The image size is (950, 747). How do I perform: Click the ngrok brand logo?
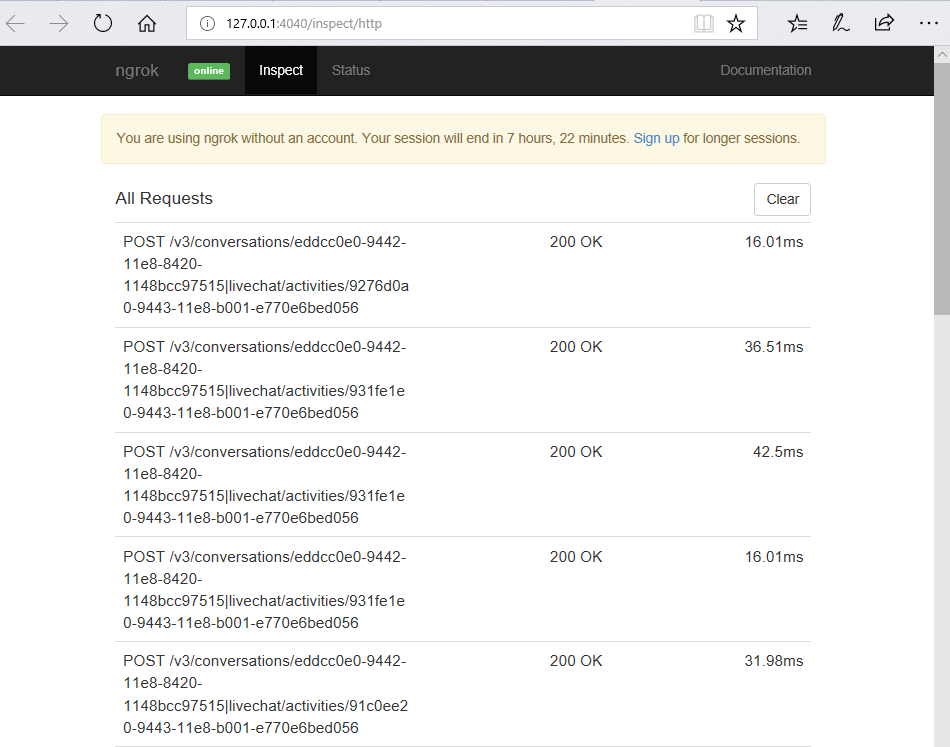pyautogui.click(x=137, y=70)
